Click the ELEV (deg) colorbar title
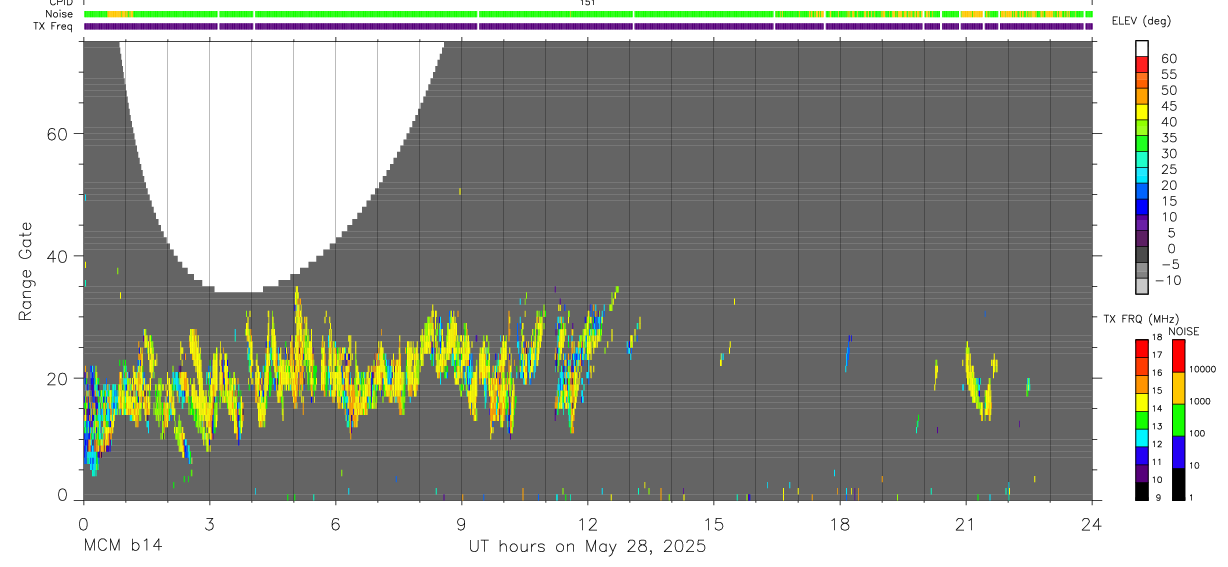This screenshot has height=567, width=1228. click(x=1144, y=22)
